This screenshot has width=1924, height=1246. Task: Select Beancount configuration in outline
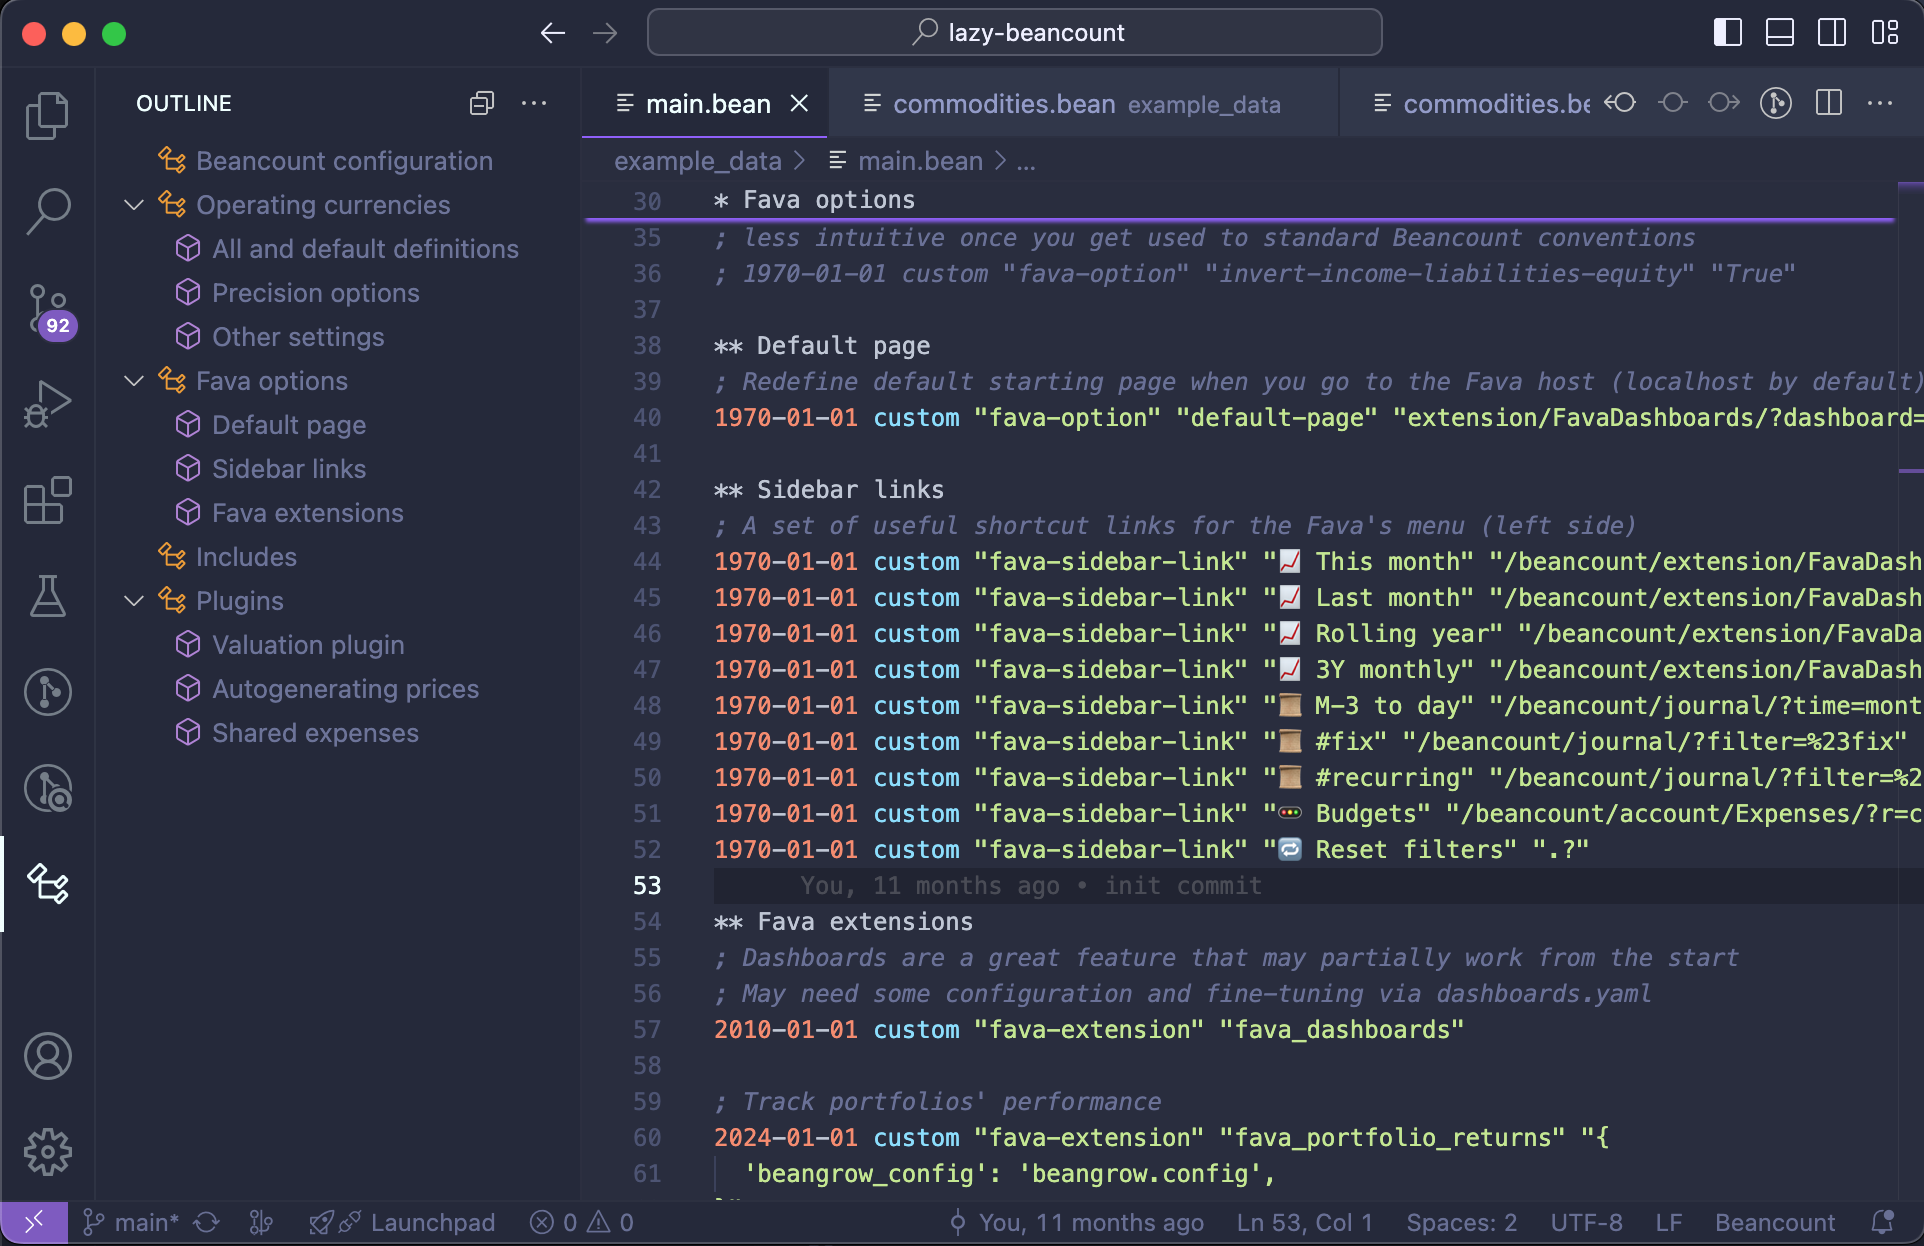pyautogui.click(x=344, y=161)
